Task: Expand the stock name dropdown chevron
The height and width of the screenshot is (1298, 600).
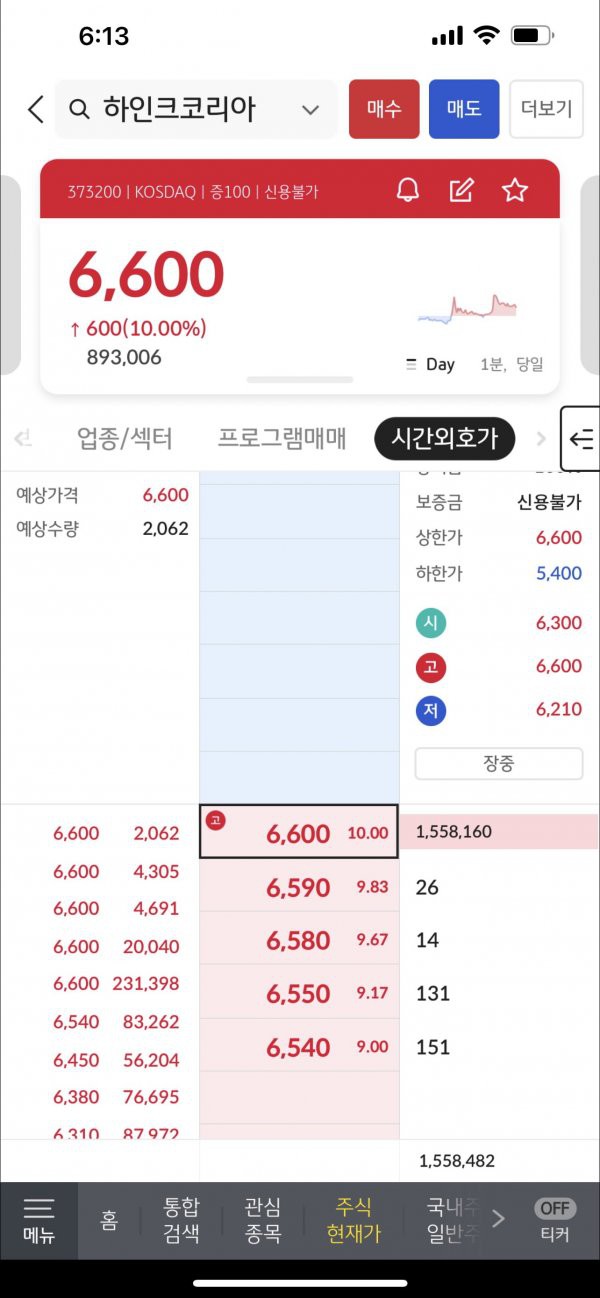Action: [311, 110]
